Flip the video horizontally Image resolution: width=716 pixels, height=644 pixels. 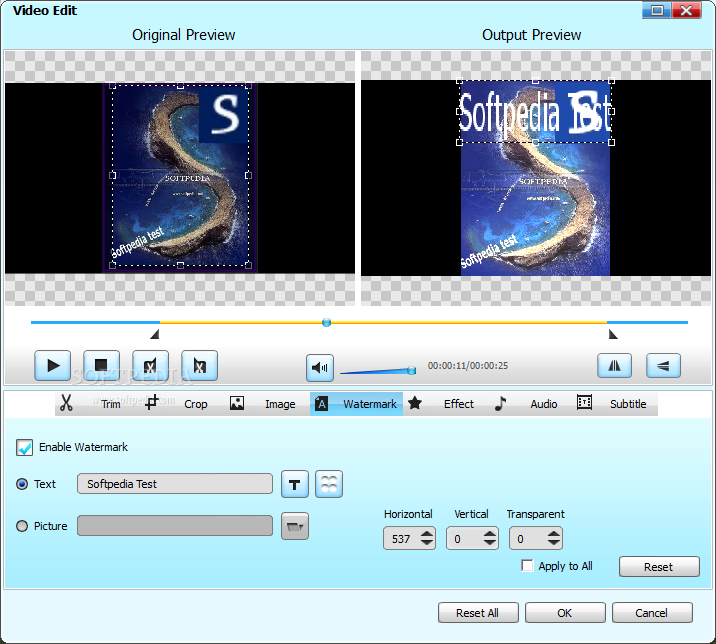(615, 365)
